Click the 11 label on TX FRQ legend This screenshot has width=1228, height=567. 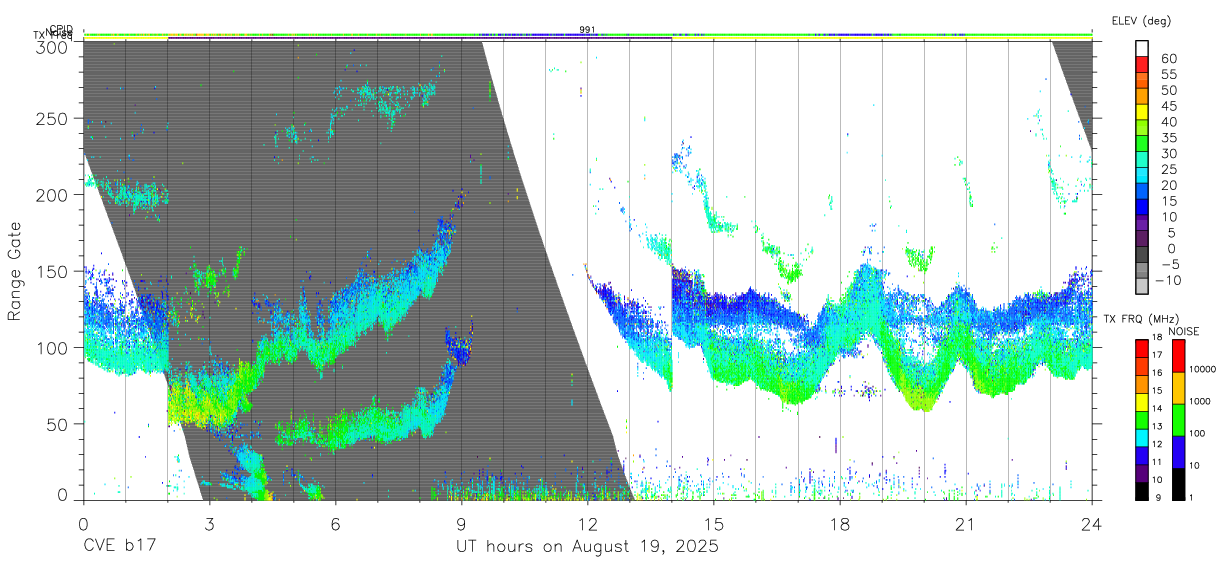[x=1157, y=462]
